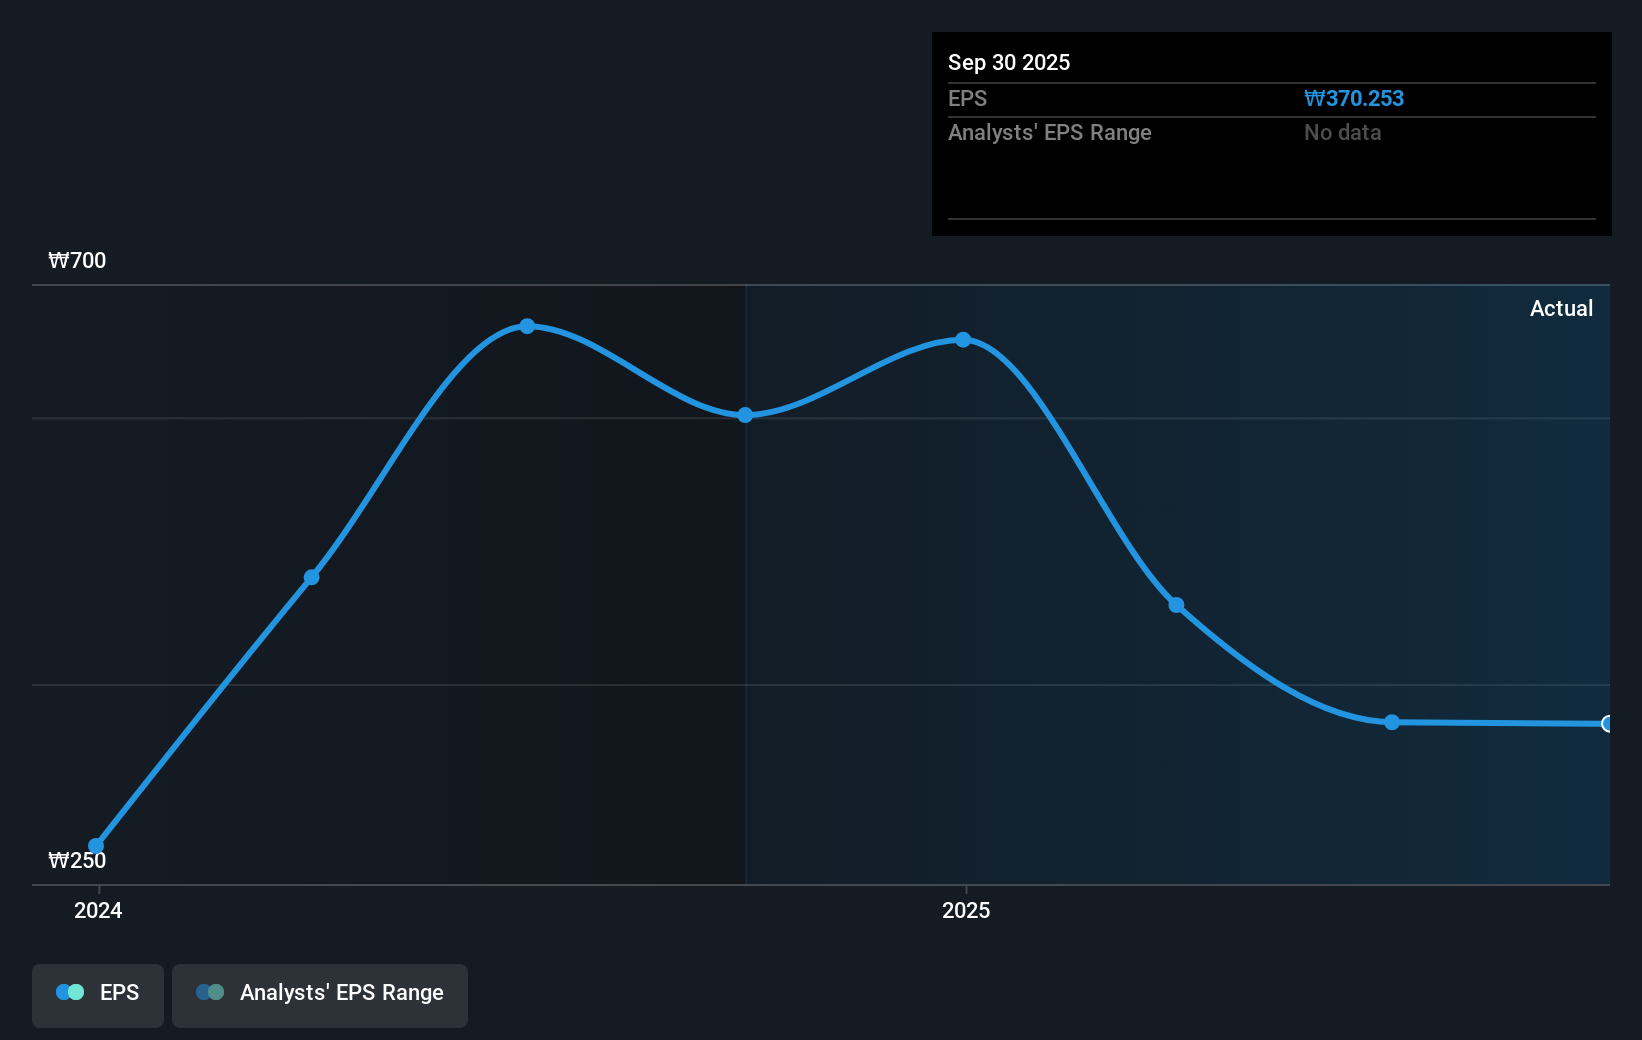The image size is (1642, 1040).
Task: Select the first EPS data point at ₩250
Action: (96, 846)
